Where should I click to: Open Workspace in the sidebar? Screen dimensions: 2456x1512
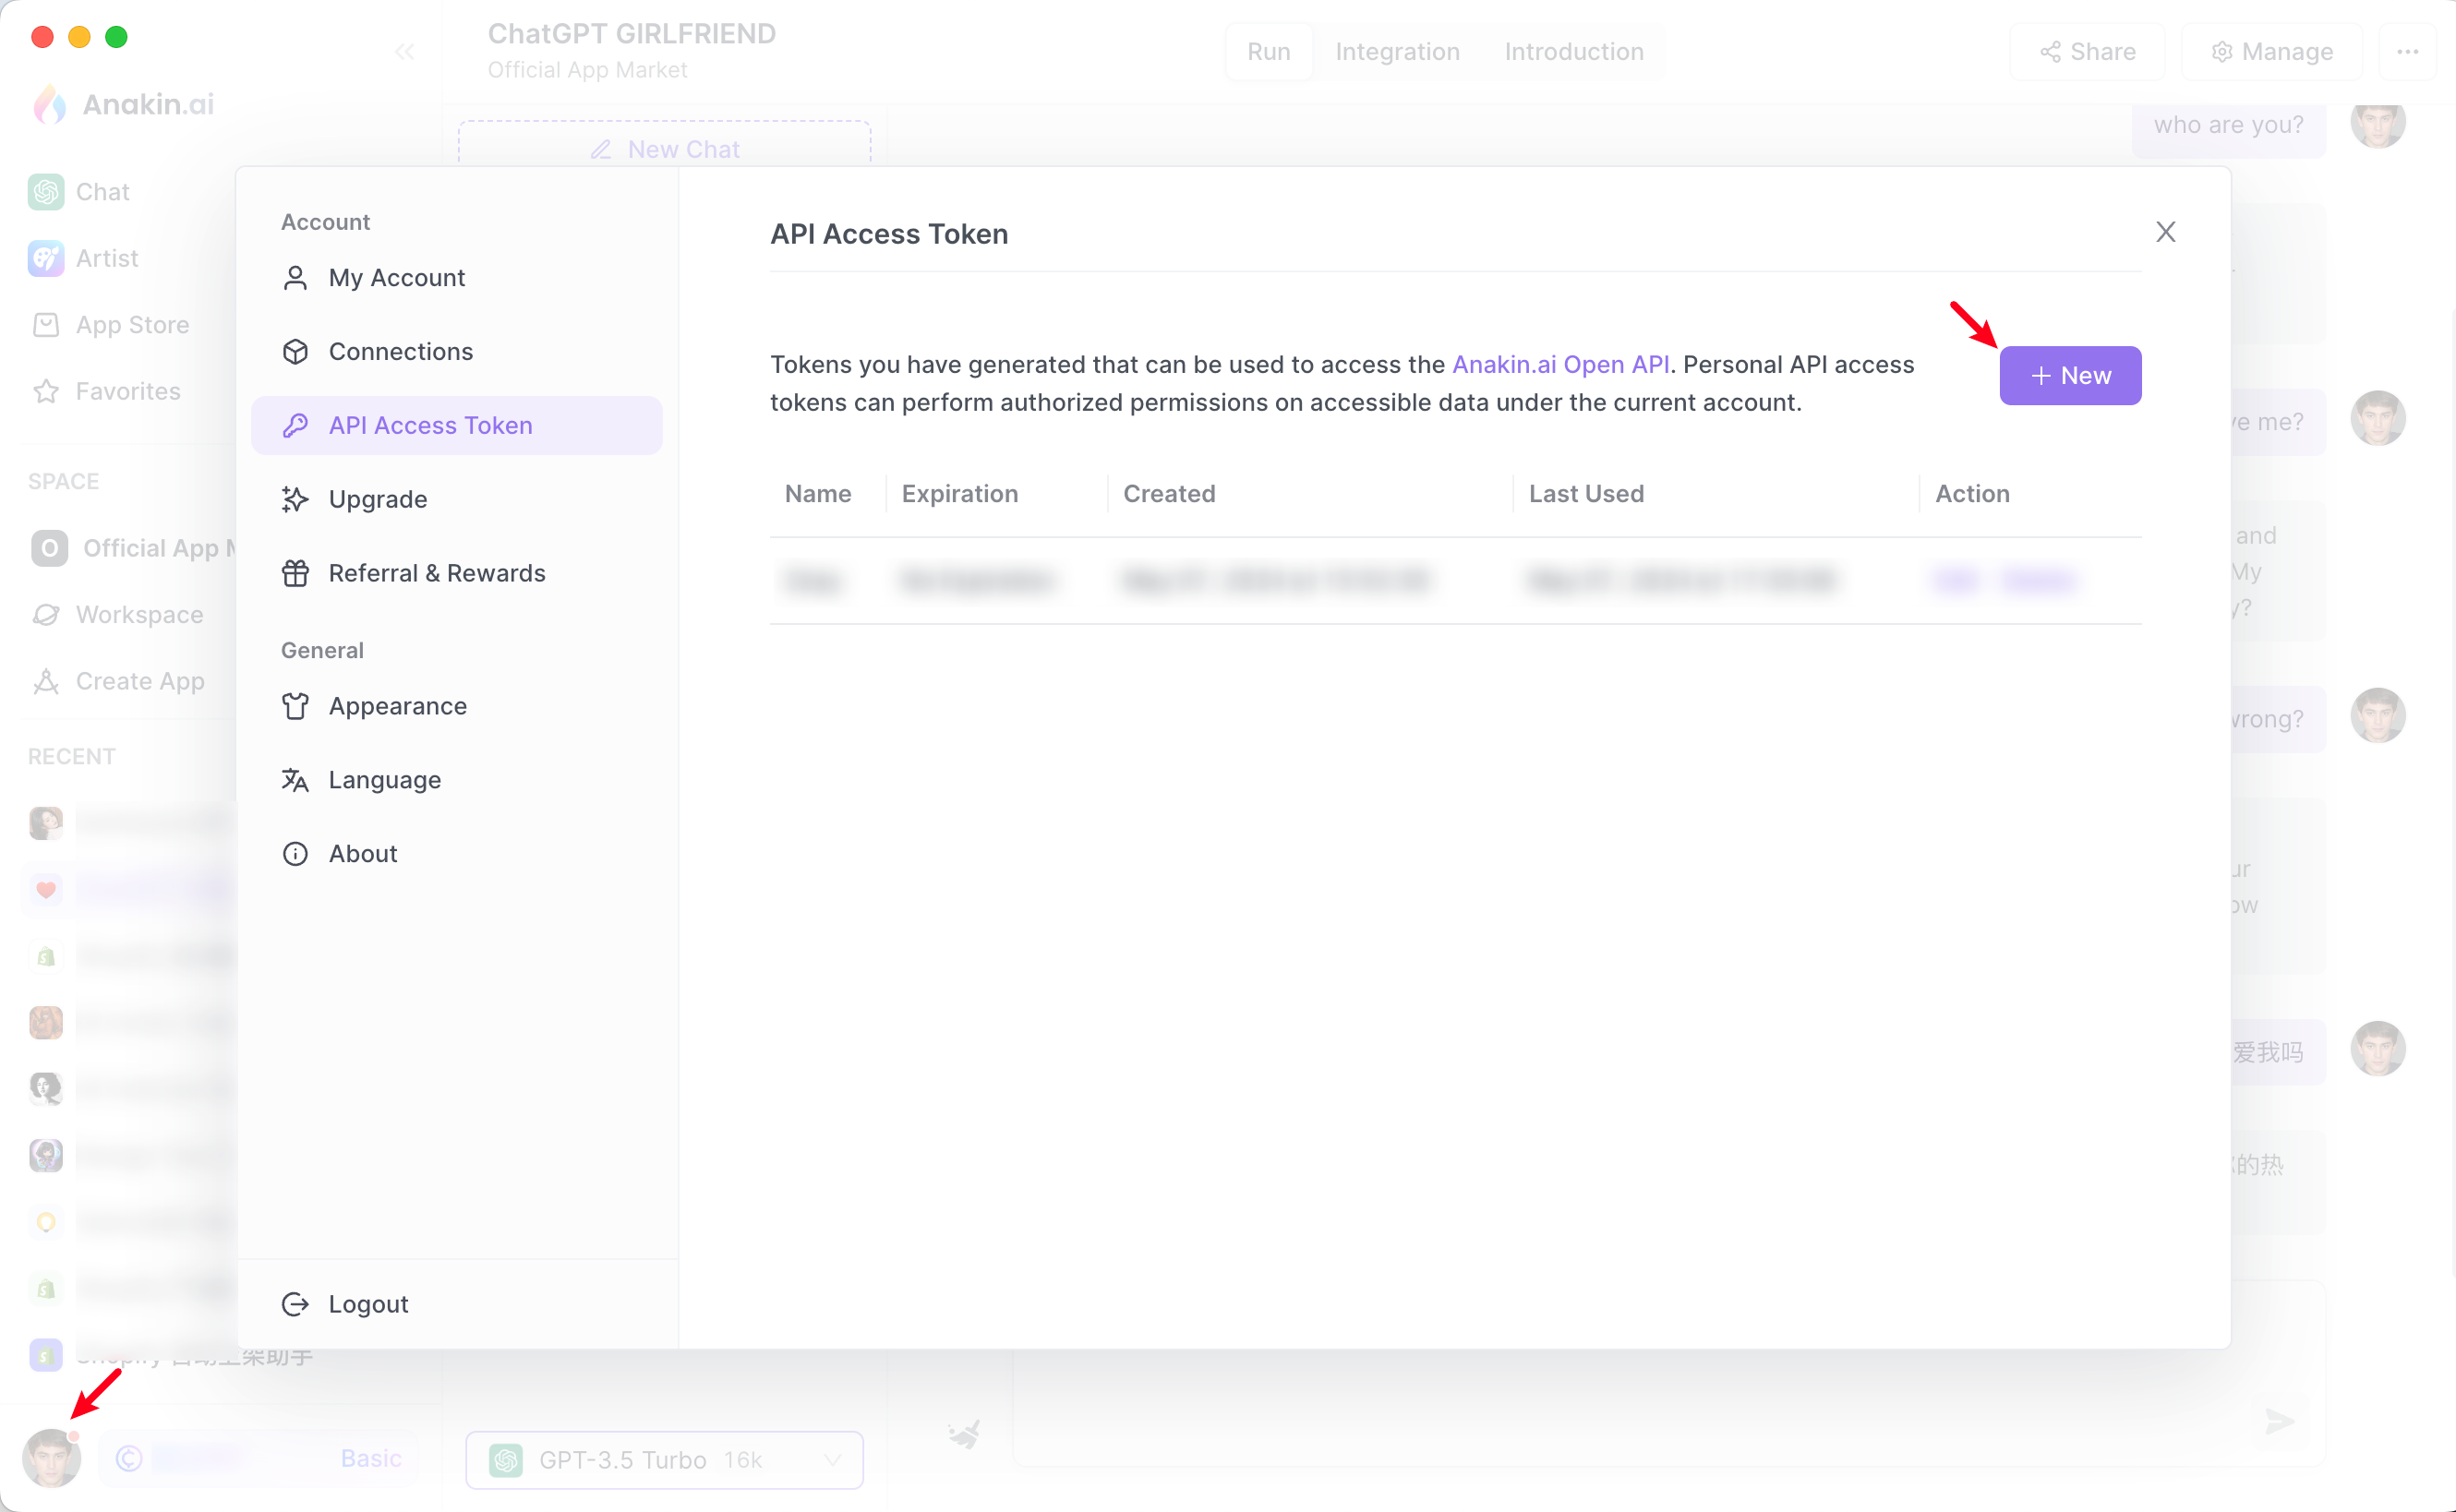click(x=117, y=615)
